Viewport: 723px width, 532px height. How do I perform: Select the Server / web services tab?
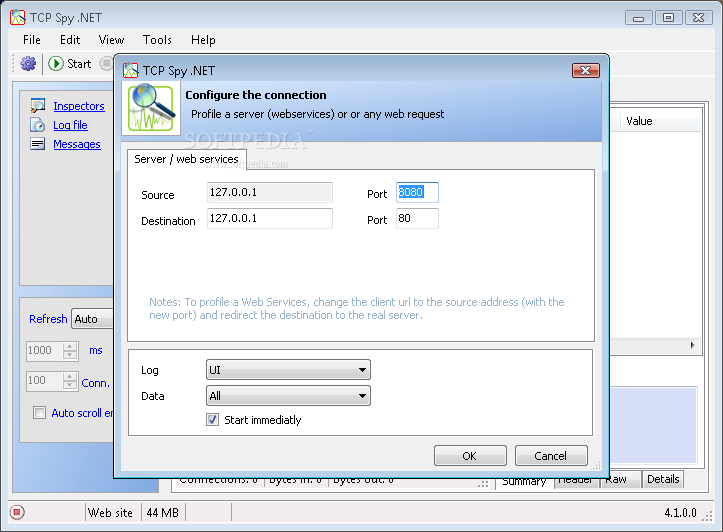pos(186,159)
